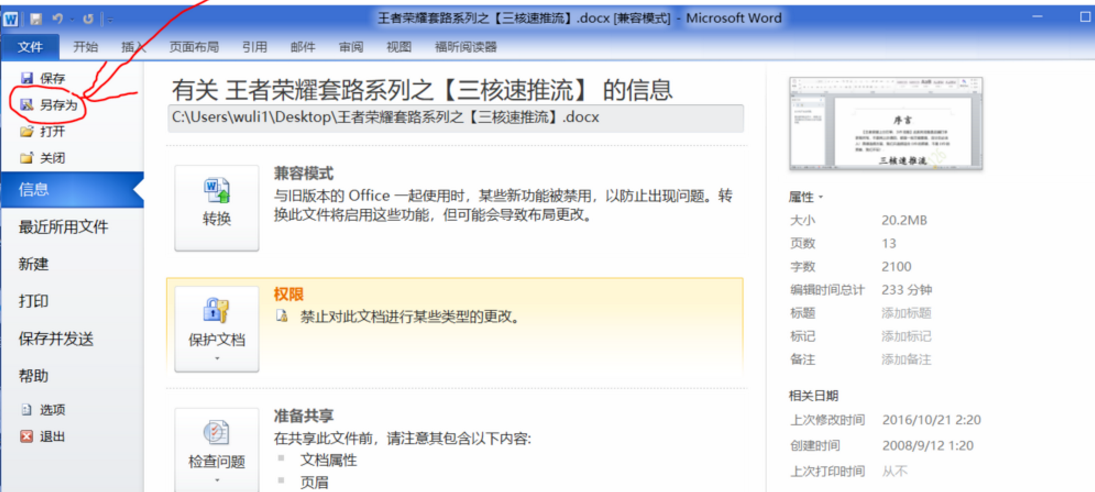Convert document with 转换 button

tap(216, 208)
